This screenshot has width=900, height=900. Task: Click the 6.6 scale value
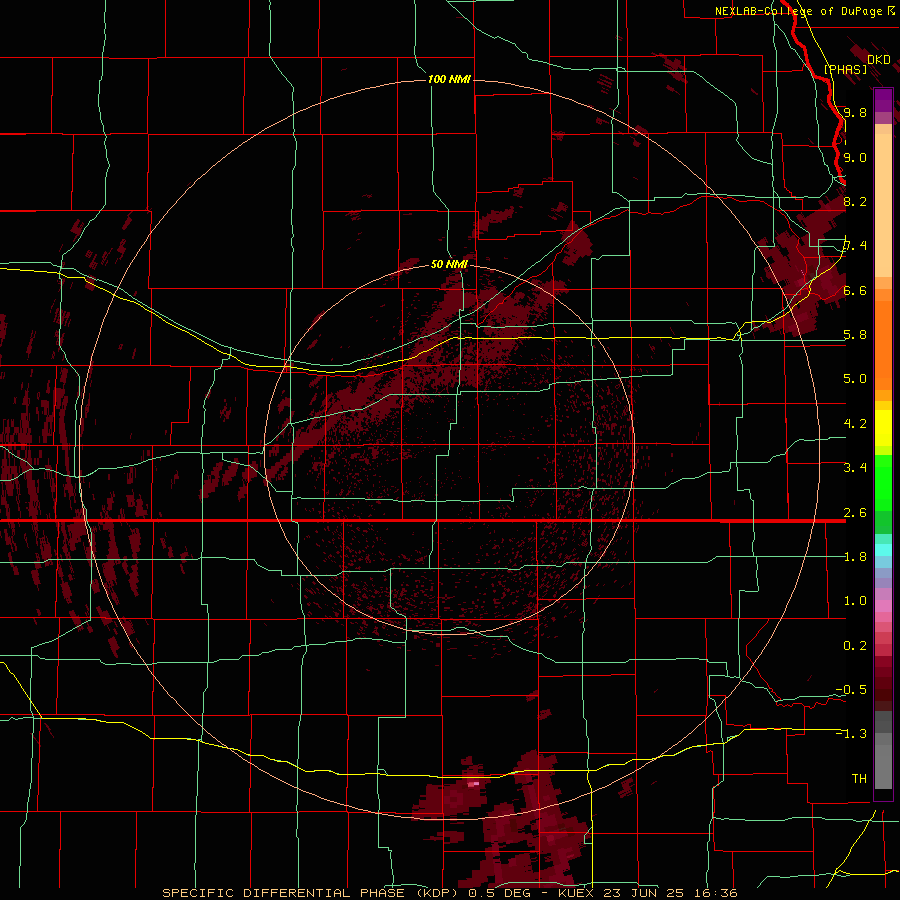[x=855, y=290]
